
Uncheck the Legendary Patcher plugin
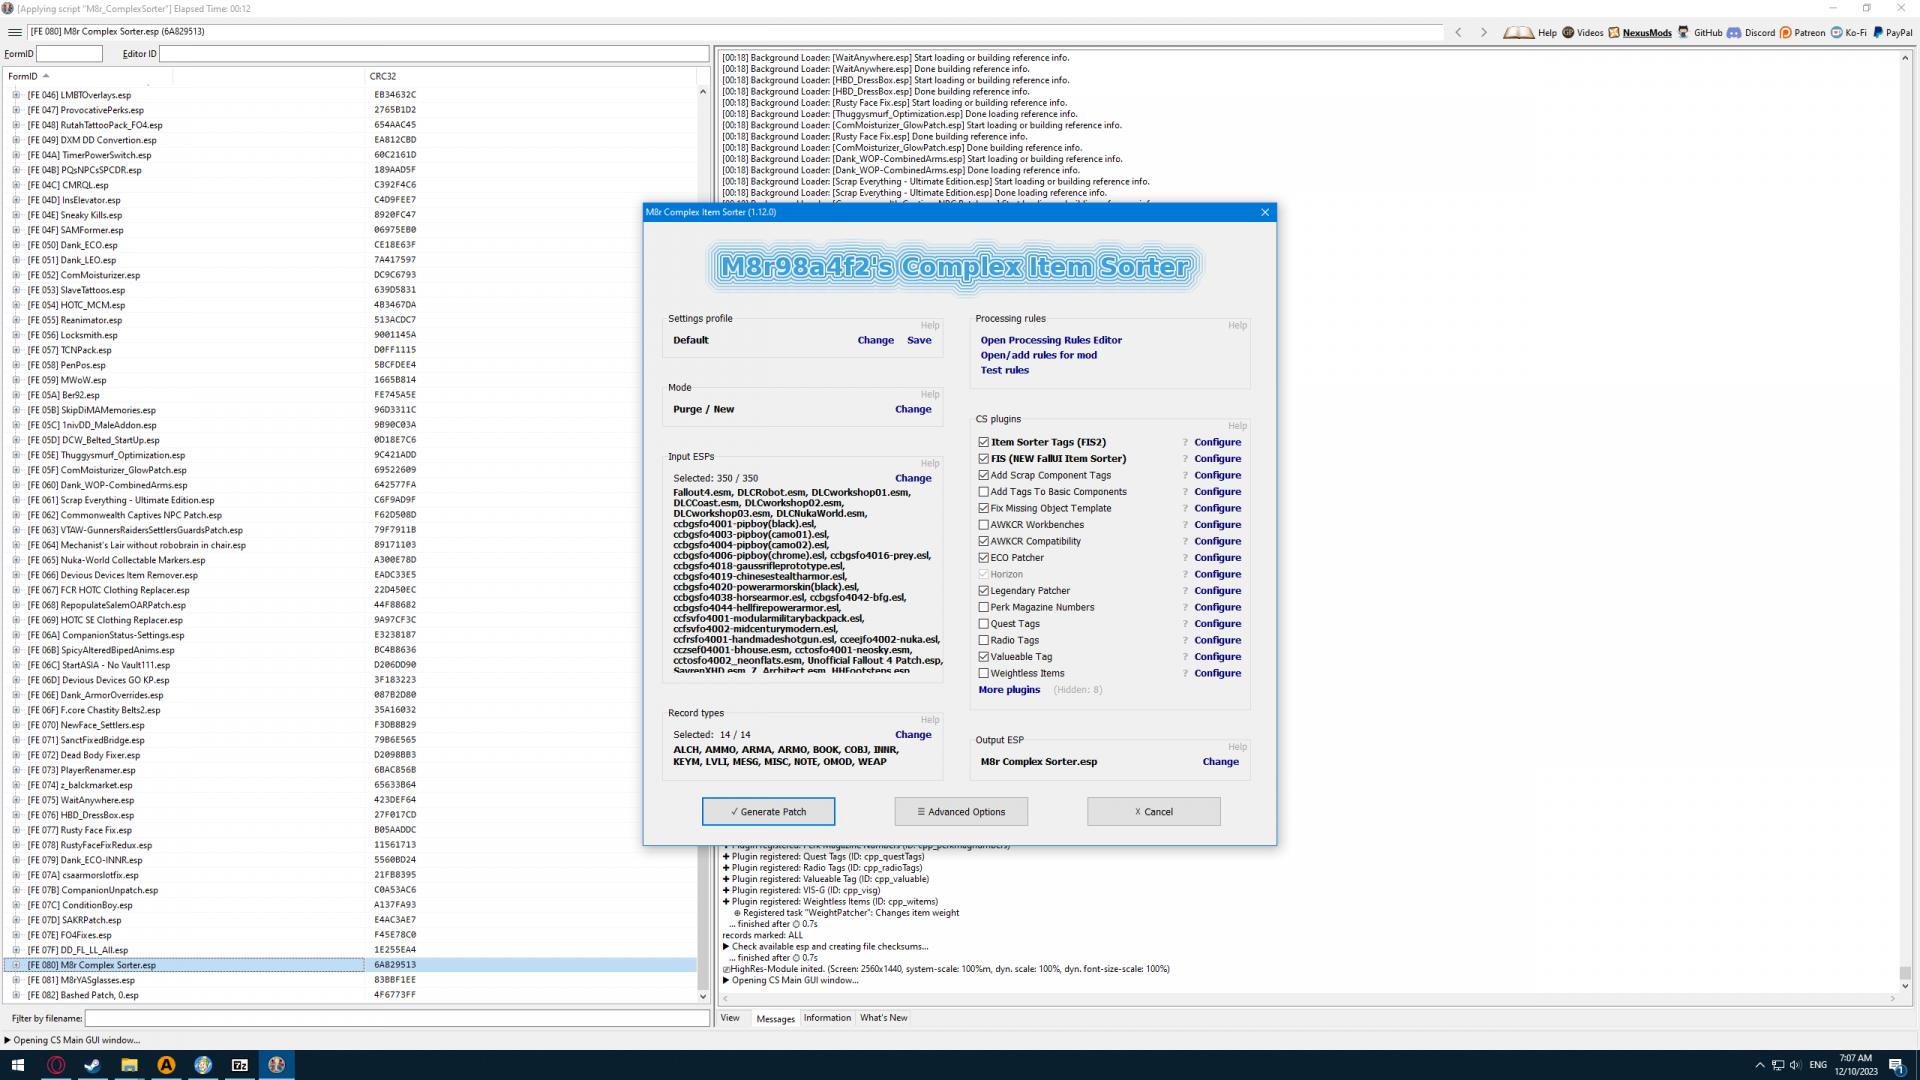click(x=984, y=591)
